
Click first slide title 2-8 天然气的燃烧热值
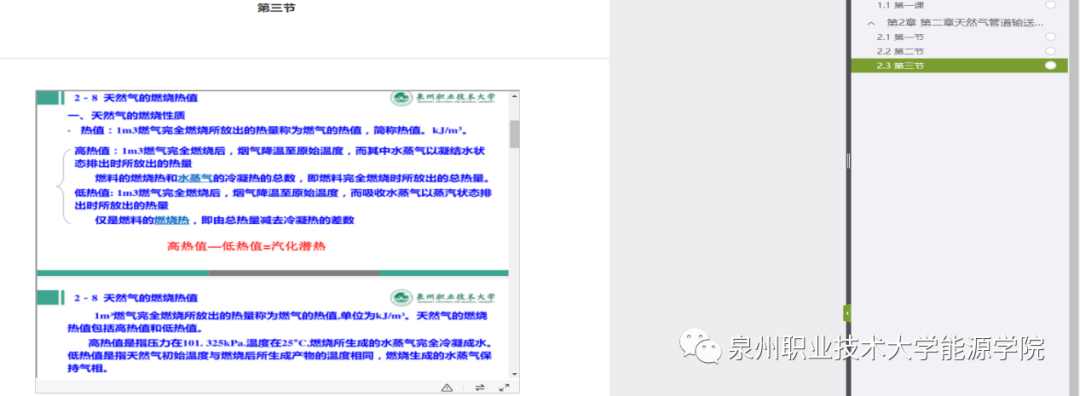tap(136, 98)
